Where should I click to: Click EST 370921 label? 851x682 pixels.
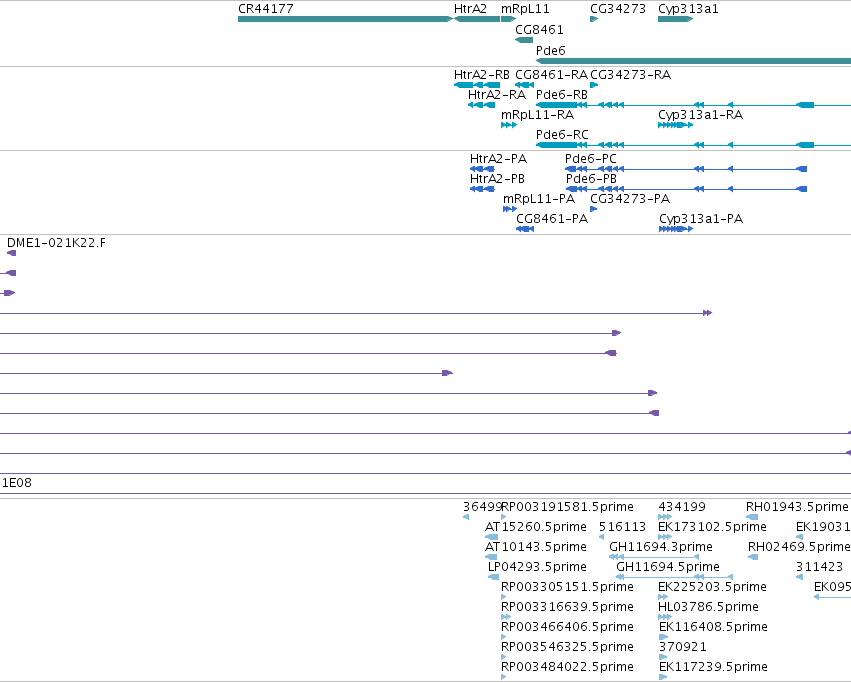[683, 647]
